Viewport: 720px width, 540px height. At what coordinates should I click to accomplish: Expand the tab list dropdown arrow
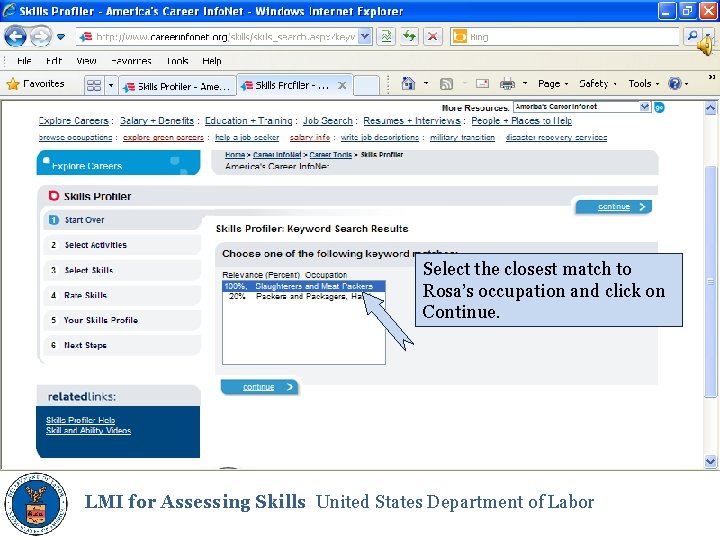111,85
